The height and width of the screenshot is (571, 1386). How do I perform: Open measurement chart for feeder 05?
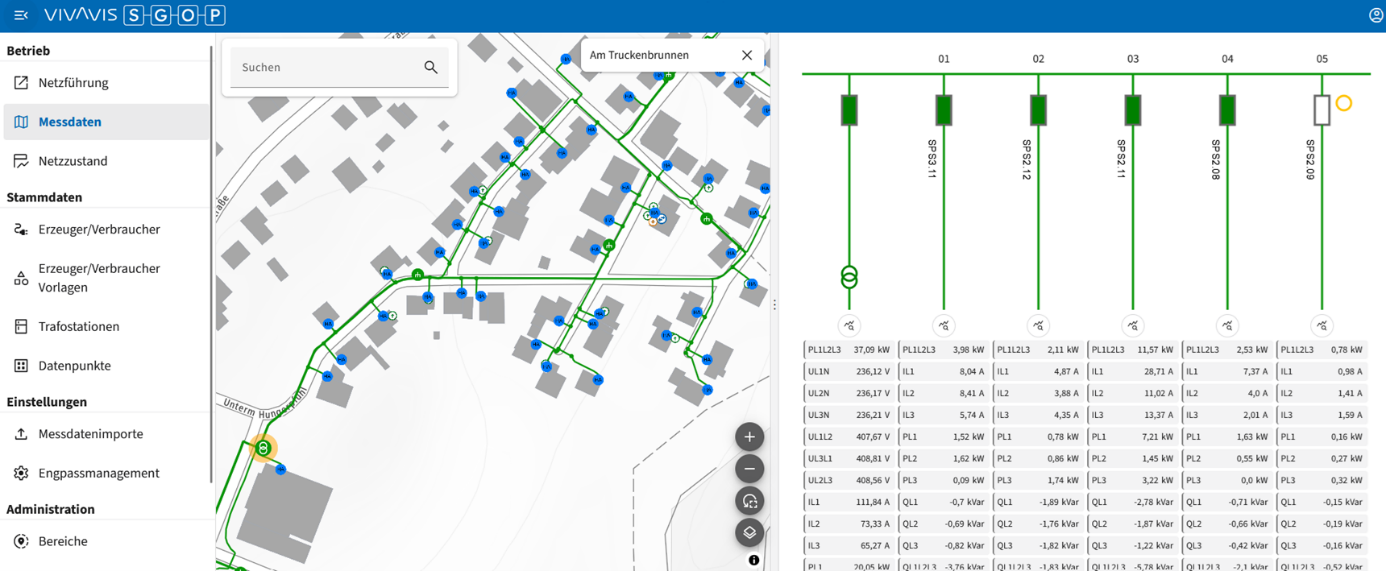(1322, 325)
